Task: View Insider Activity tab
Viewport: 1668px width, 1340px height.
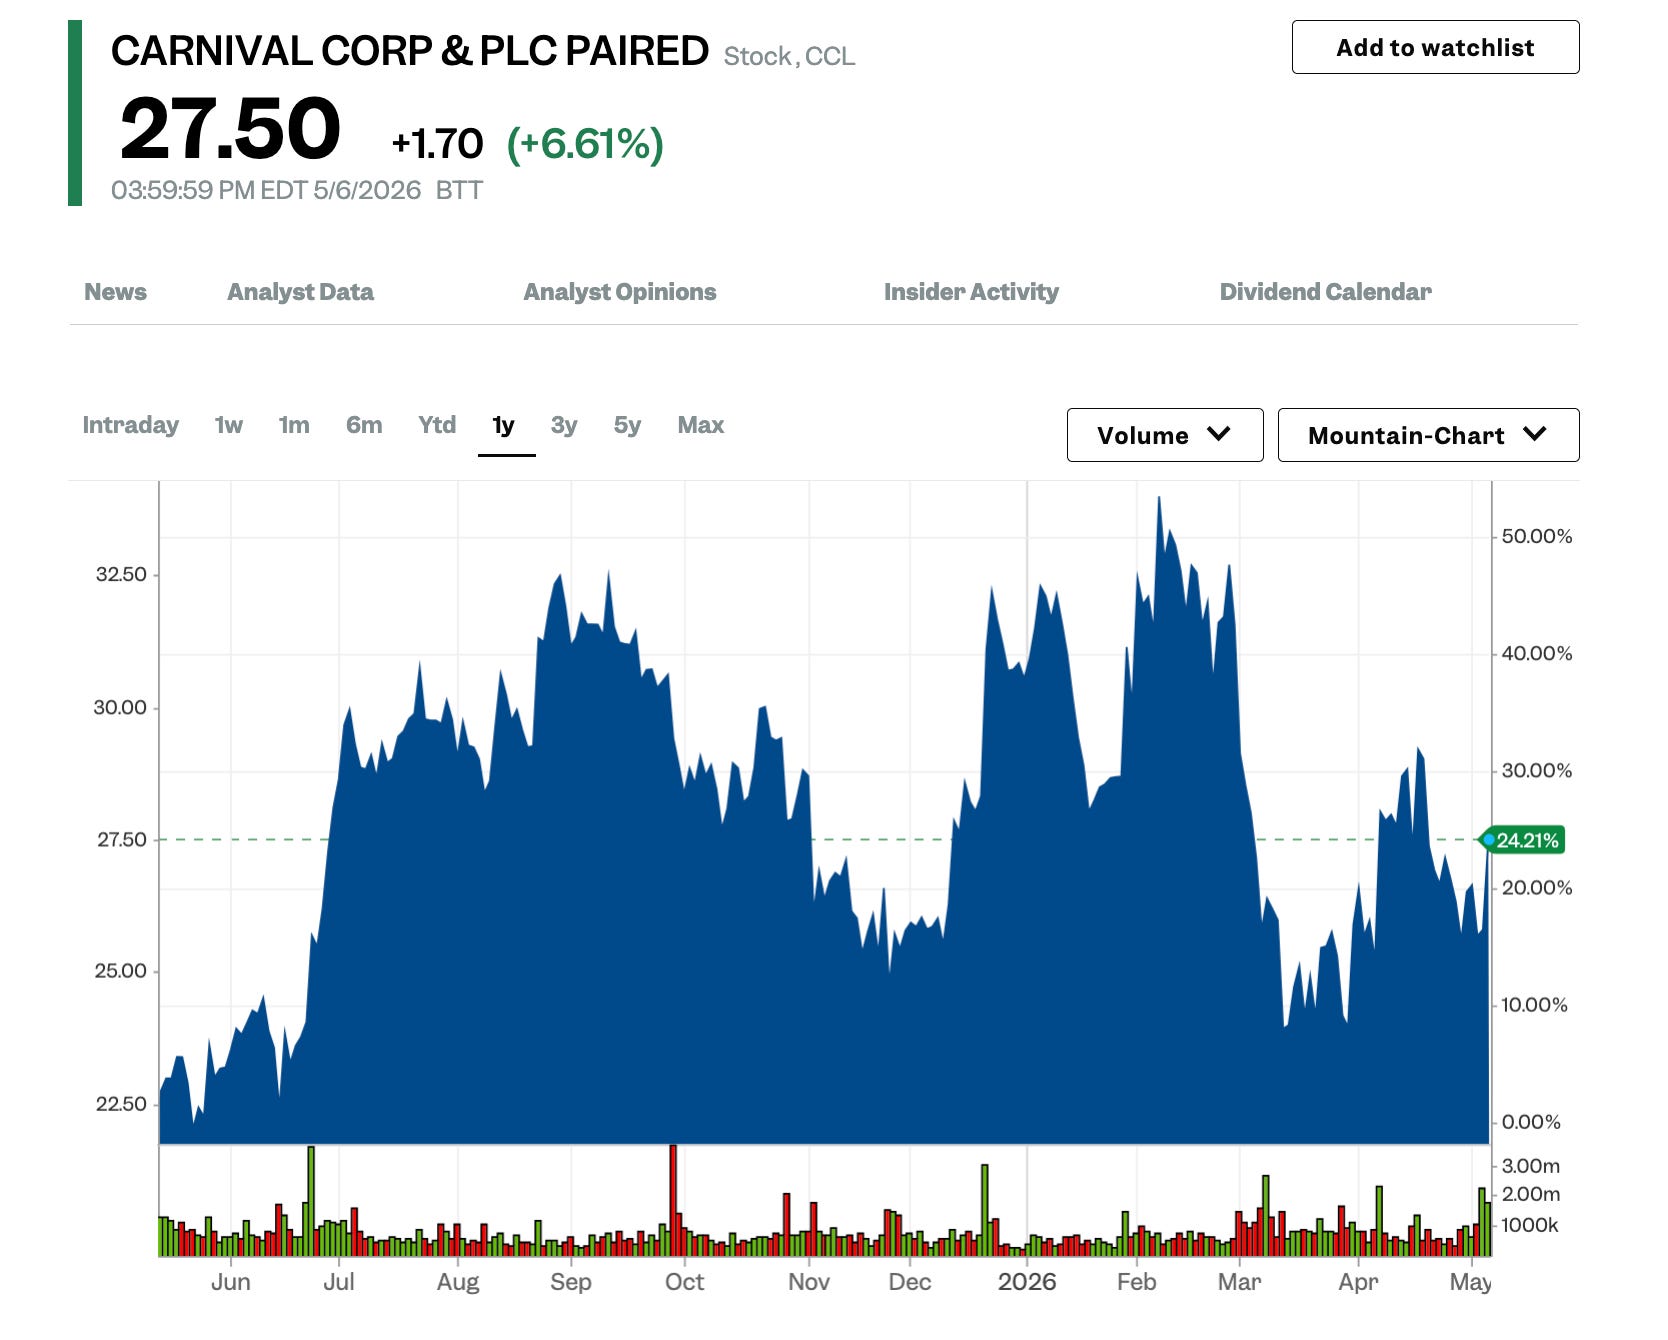Action: (971, 292)
